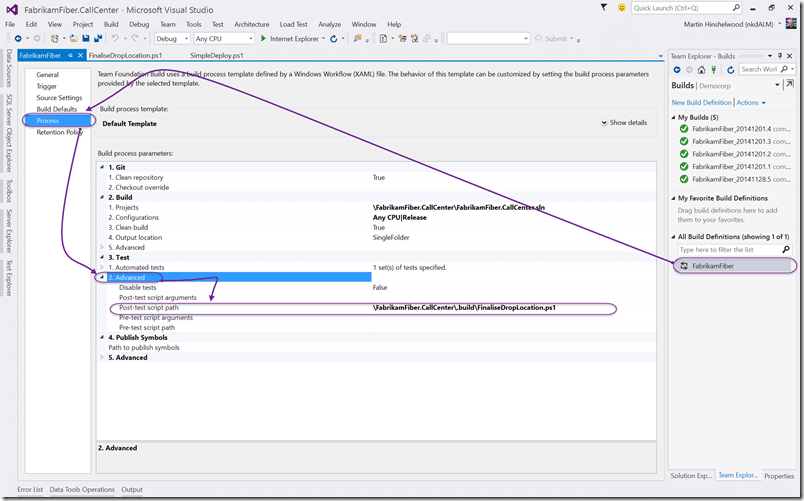Select the General settings page

point(47,74)
